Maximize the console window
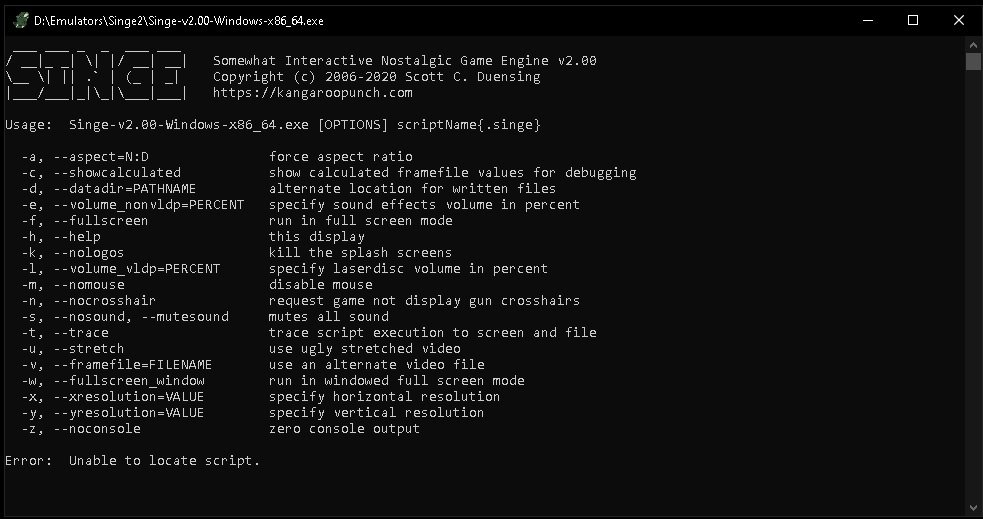 click(913, 21)
